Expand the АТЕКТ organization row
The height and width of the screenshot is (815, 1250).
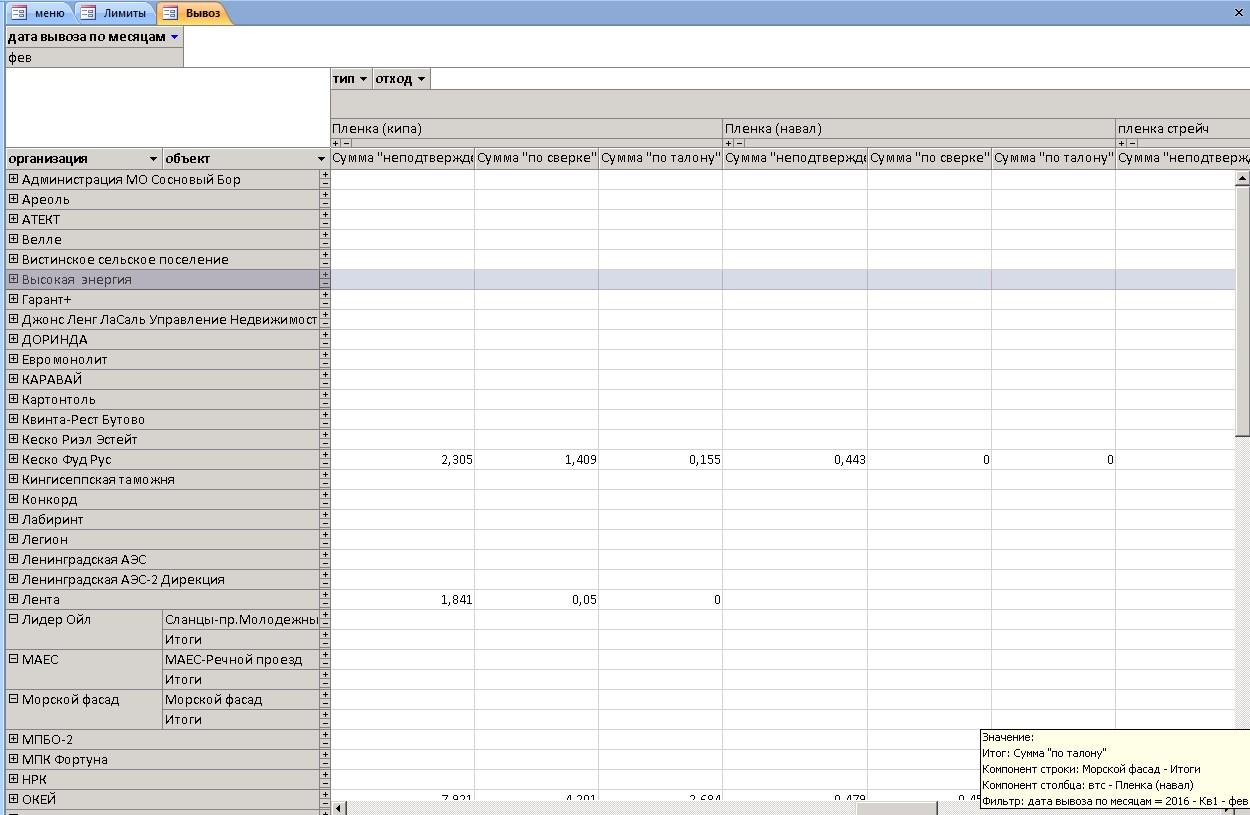pyautogui.click(x=14, y=219)
